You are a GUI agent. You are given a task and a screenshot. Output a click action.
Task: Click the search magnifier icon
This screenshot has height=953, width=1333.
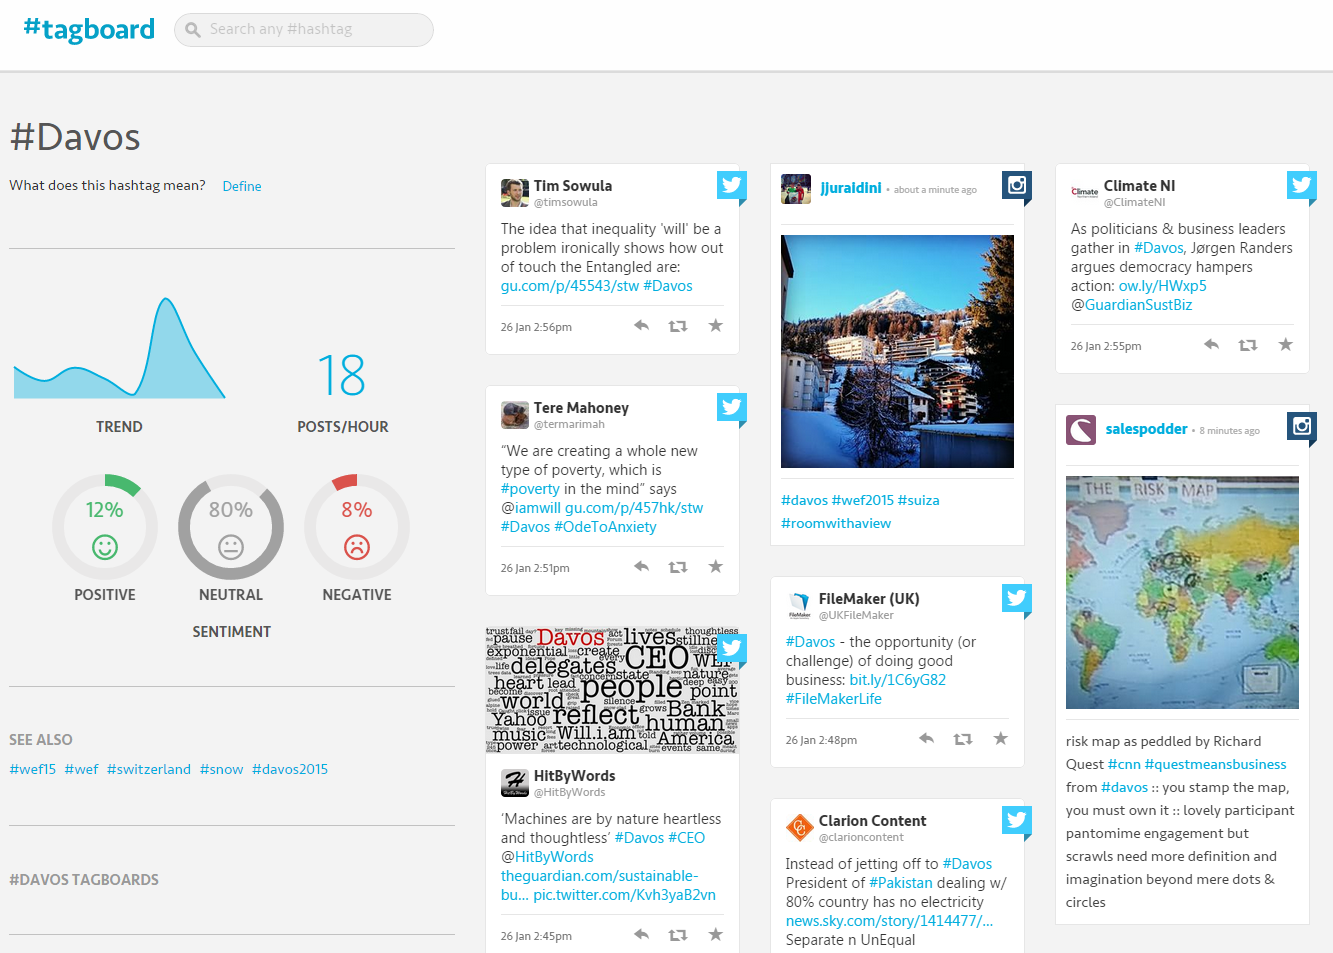pyautogui.click(x=193, y=30)
